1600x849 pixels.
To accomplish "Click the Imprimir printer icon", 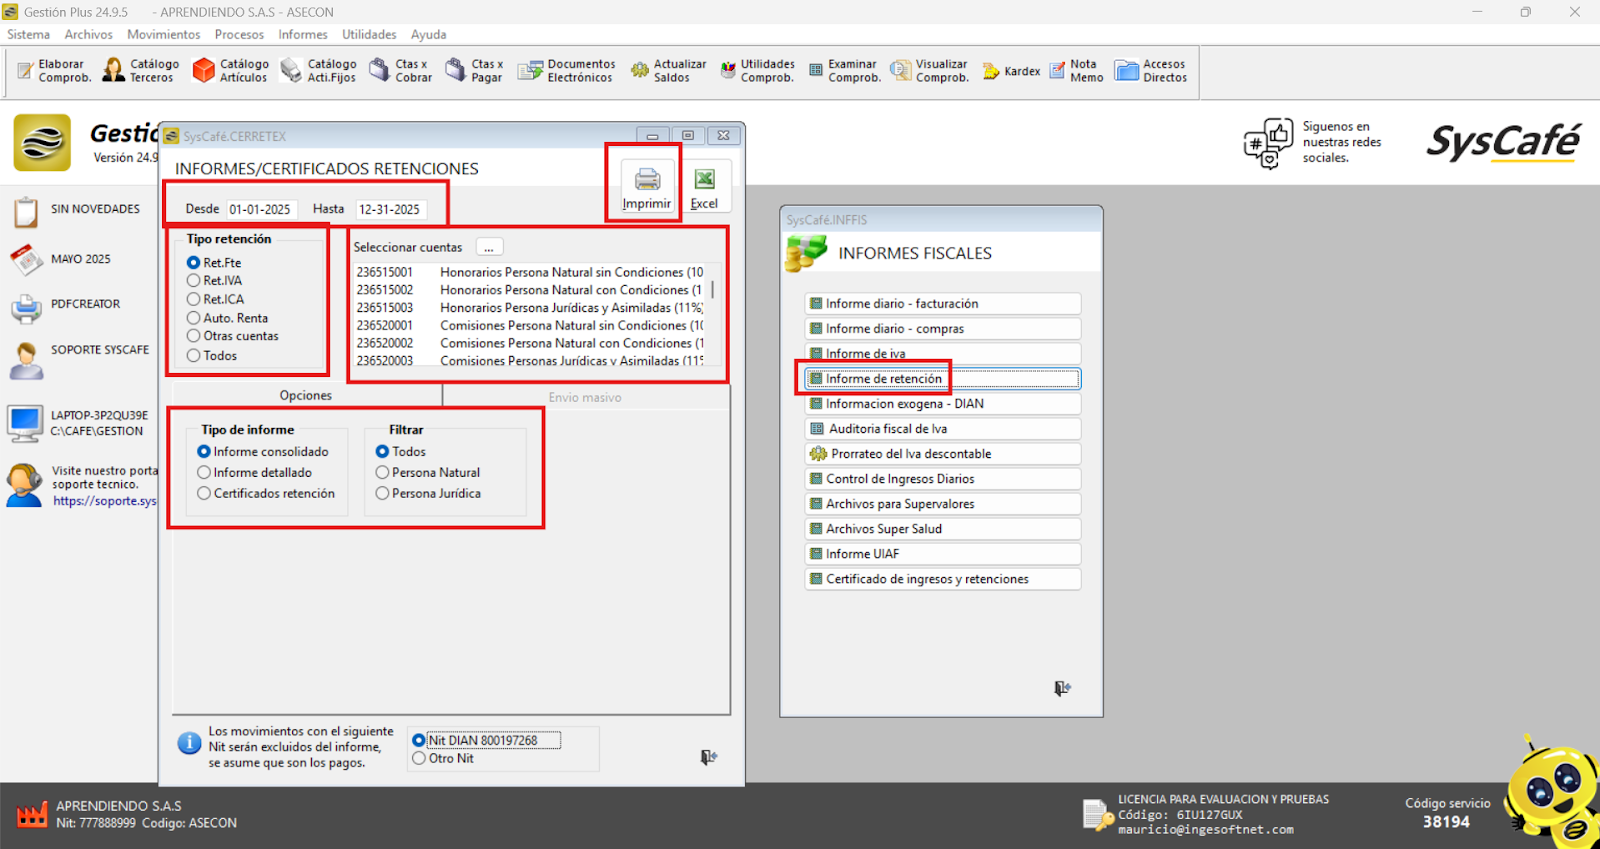I will coord(647,180).
